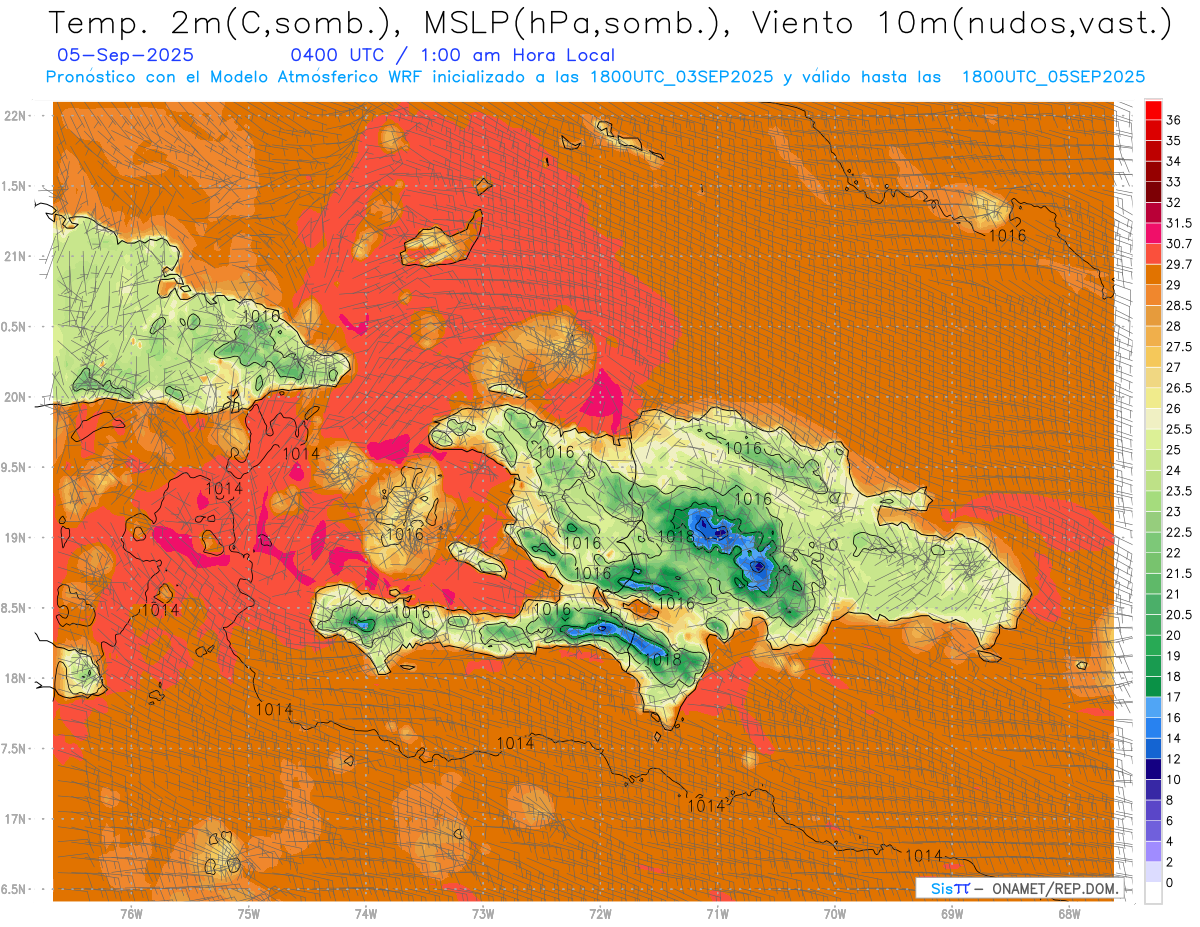
Task: Click the '72W' longitude axis label
Action: [600, 913]
